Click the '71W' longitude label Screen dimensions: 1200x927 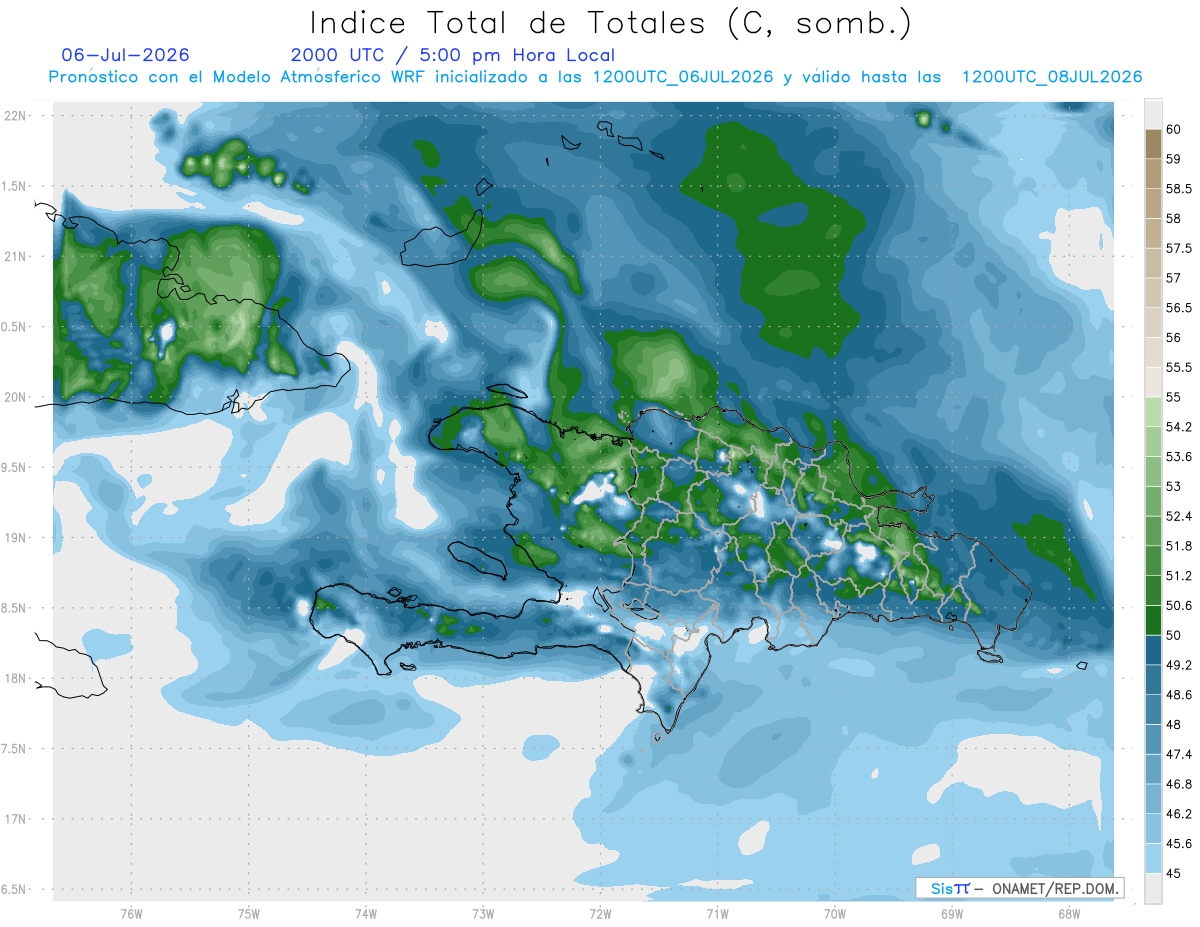point(717,913)
